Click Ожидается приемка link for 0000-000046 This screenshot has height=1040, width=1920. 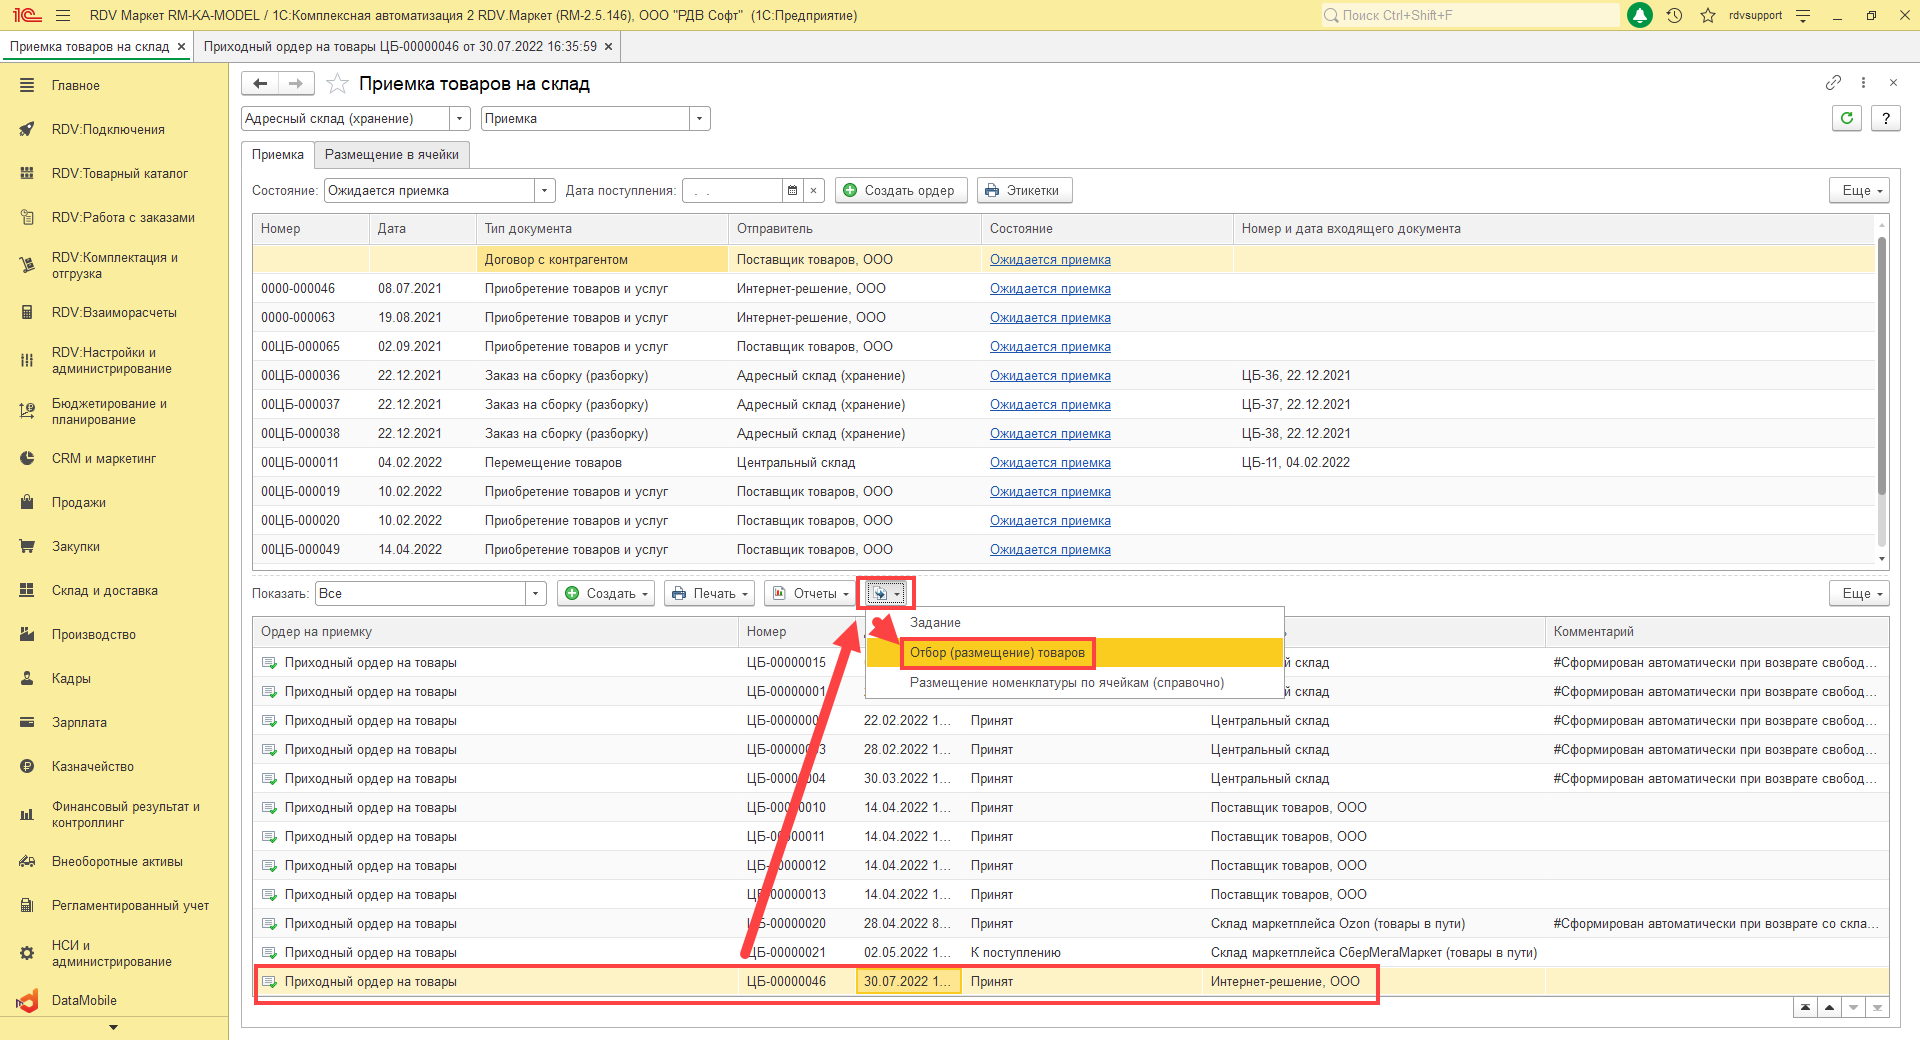(1050, 288)
